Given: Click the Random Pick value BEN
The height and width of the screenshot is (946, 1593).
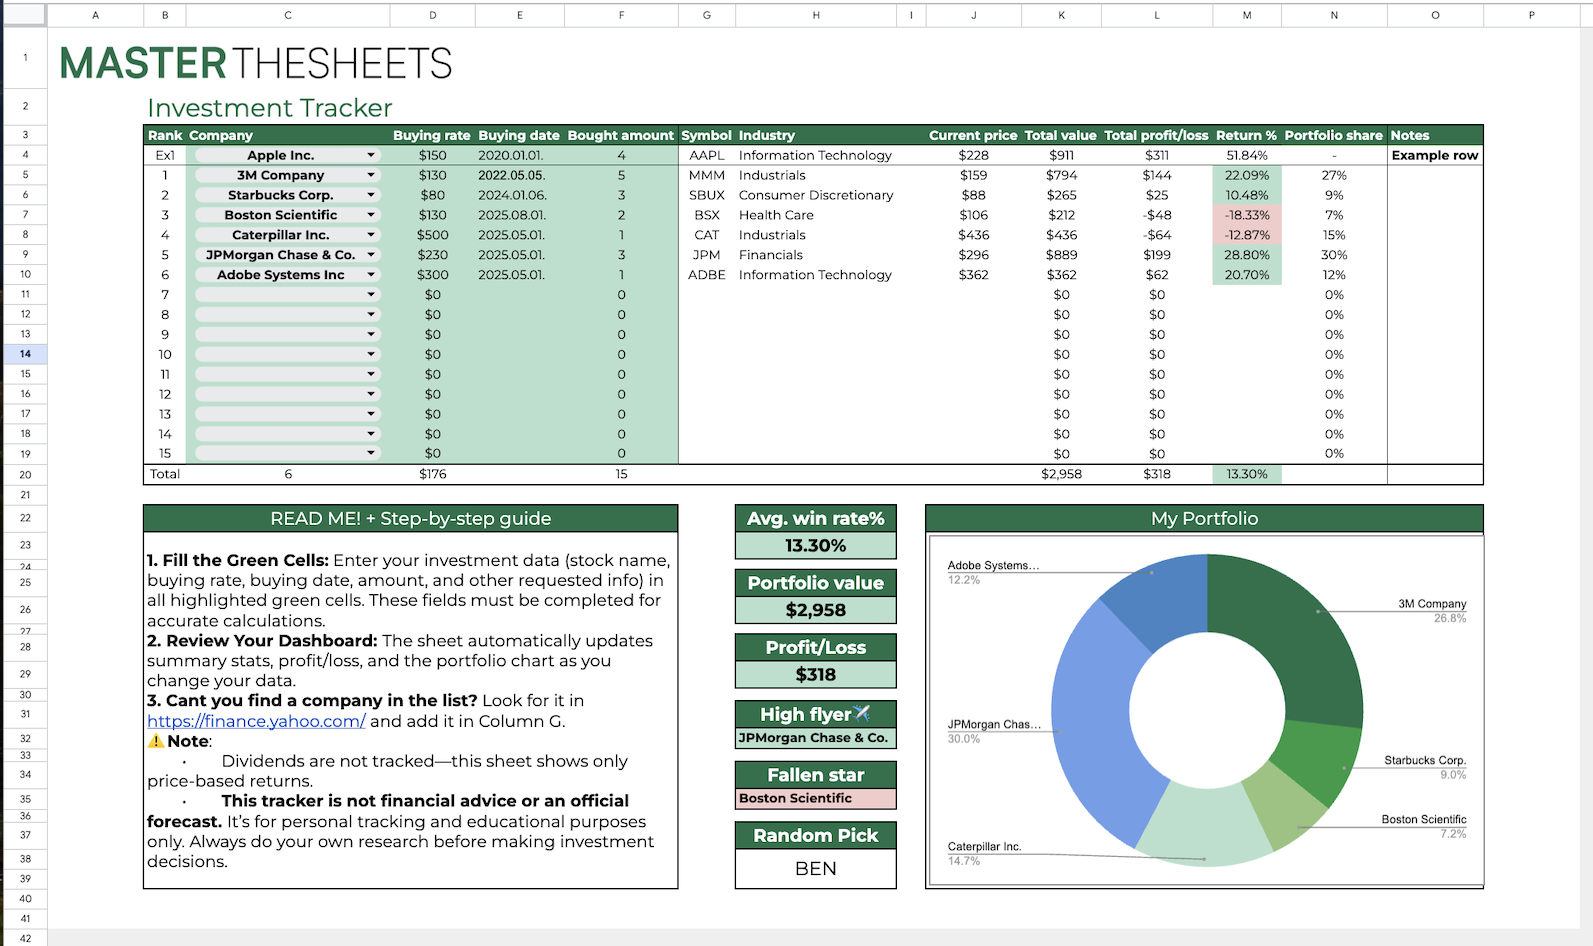Looking at the screenshot, I should [815, 869].
